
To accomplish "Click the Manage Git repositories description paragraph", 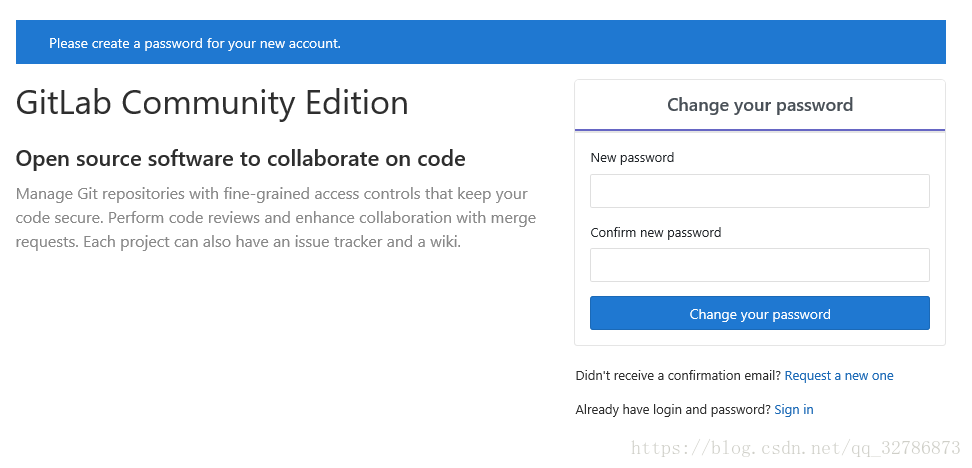I will coord(276,218).
